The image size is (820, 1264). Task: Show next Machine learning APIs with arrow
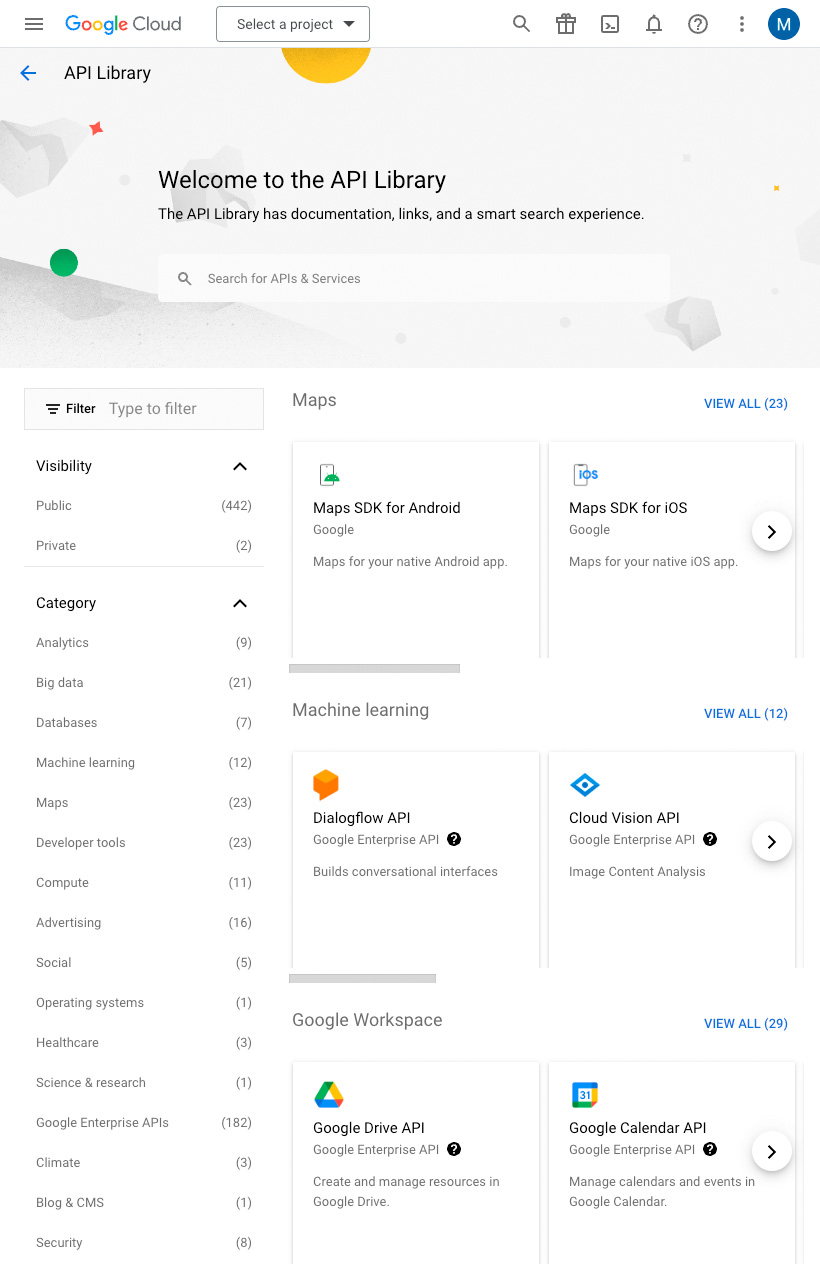pyautogui.click(x=771, y=842)
